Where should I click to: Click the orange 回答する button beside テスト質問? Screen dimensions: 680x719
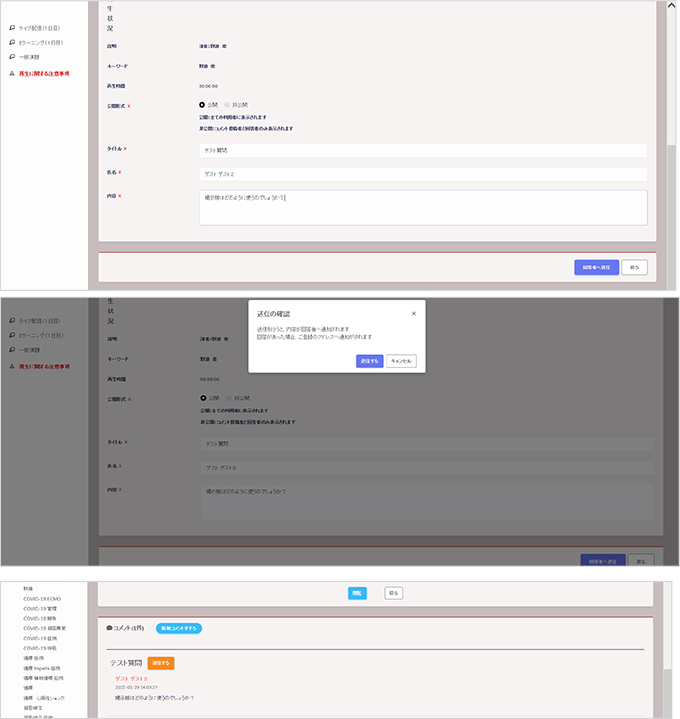[161, 663]
